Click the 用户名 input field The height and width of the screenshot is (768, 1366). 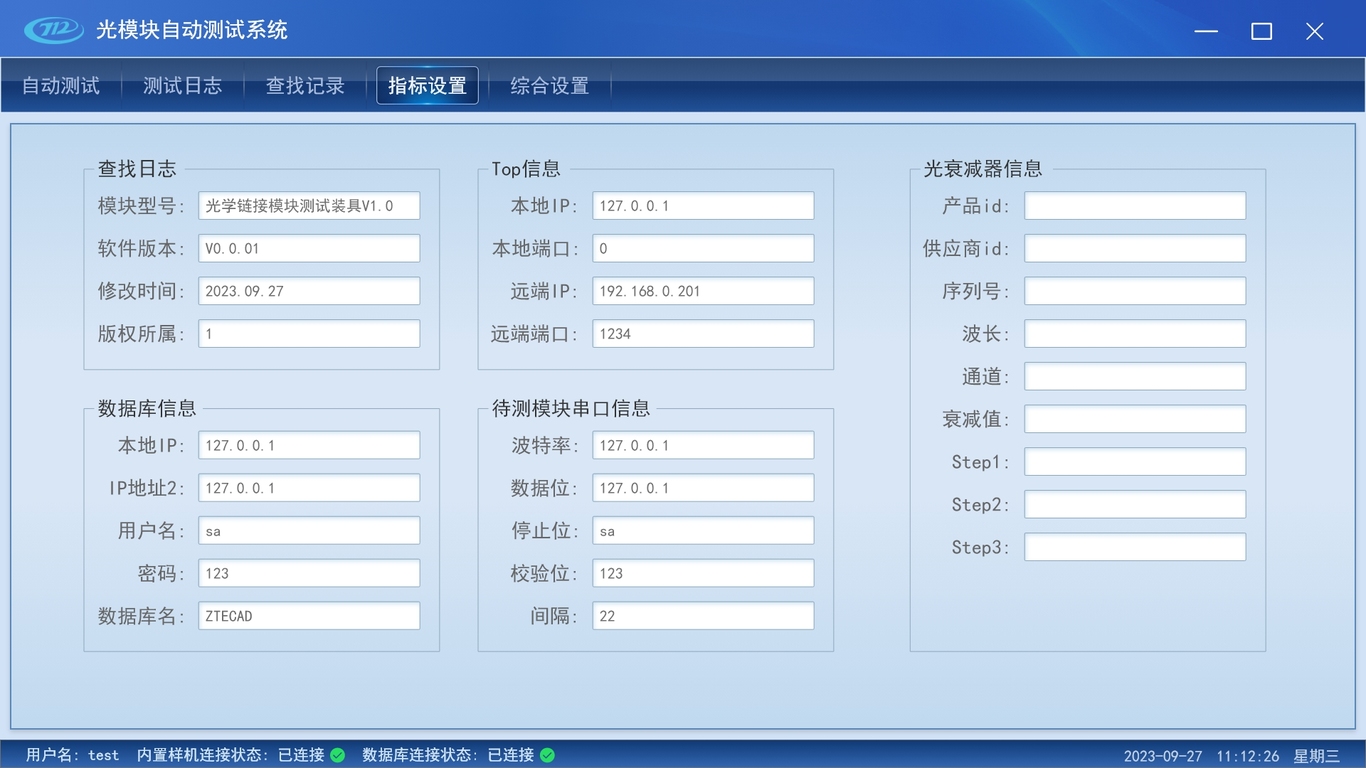pos(309,531)
